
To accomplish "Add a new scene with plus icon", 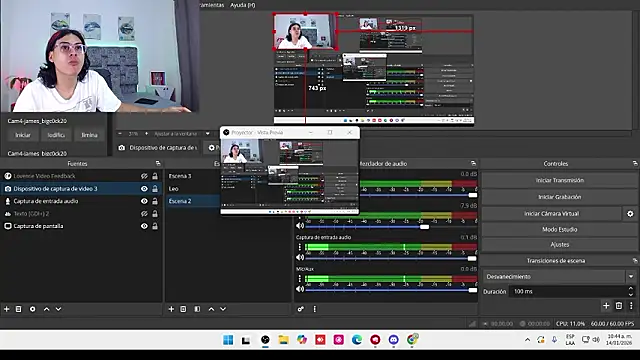I will click(x=171, y=309).
